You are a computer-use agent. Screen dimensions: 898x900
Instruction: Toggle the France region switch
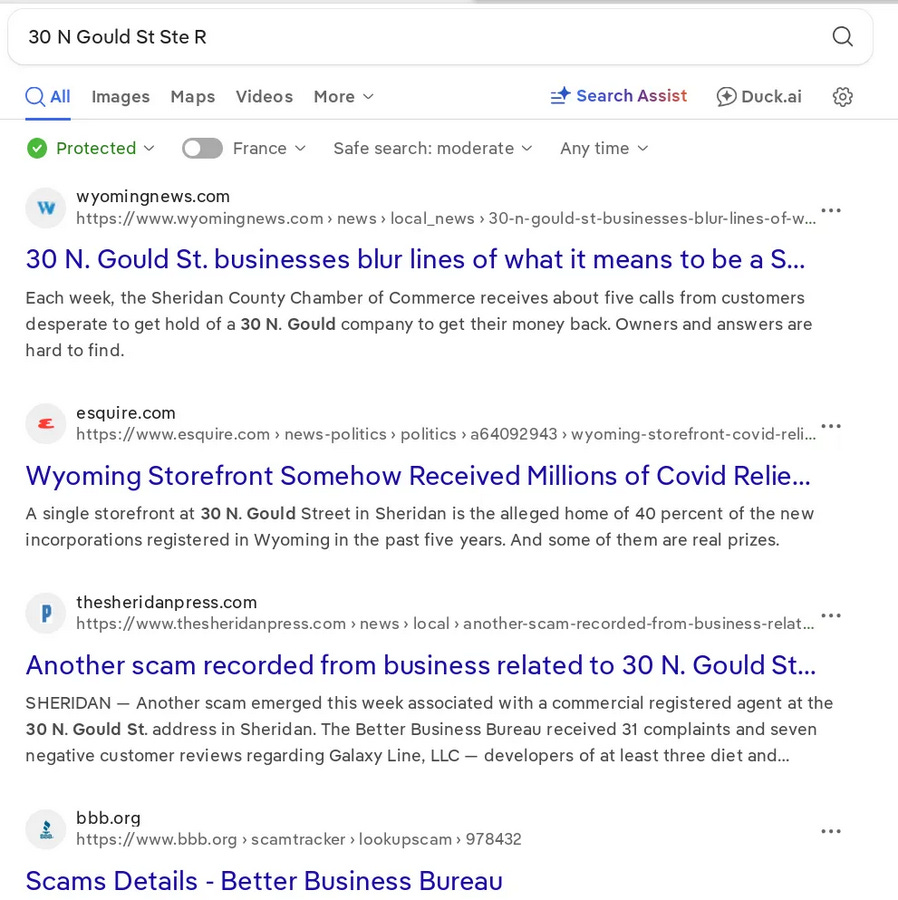[202, 149]
